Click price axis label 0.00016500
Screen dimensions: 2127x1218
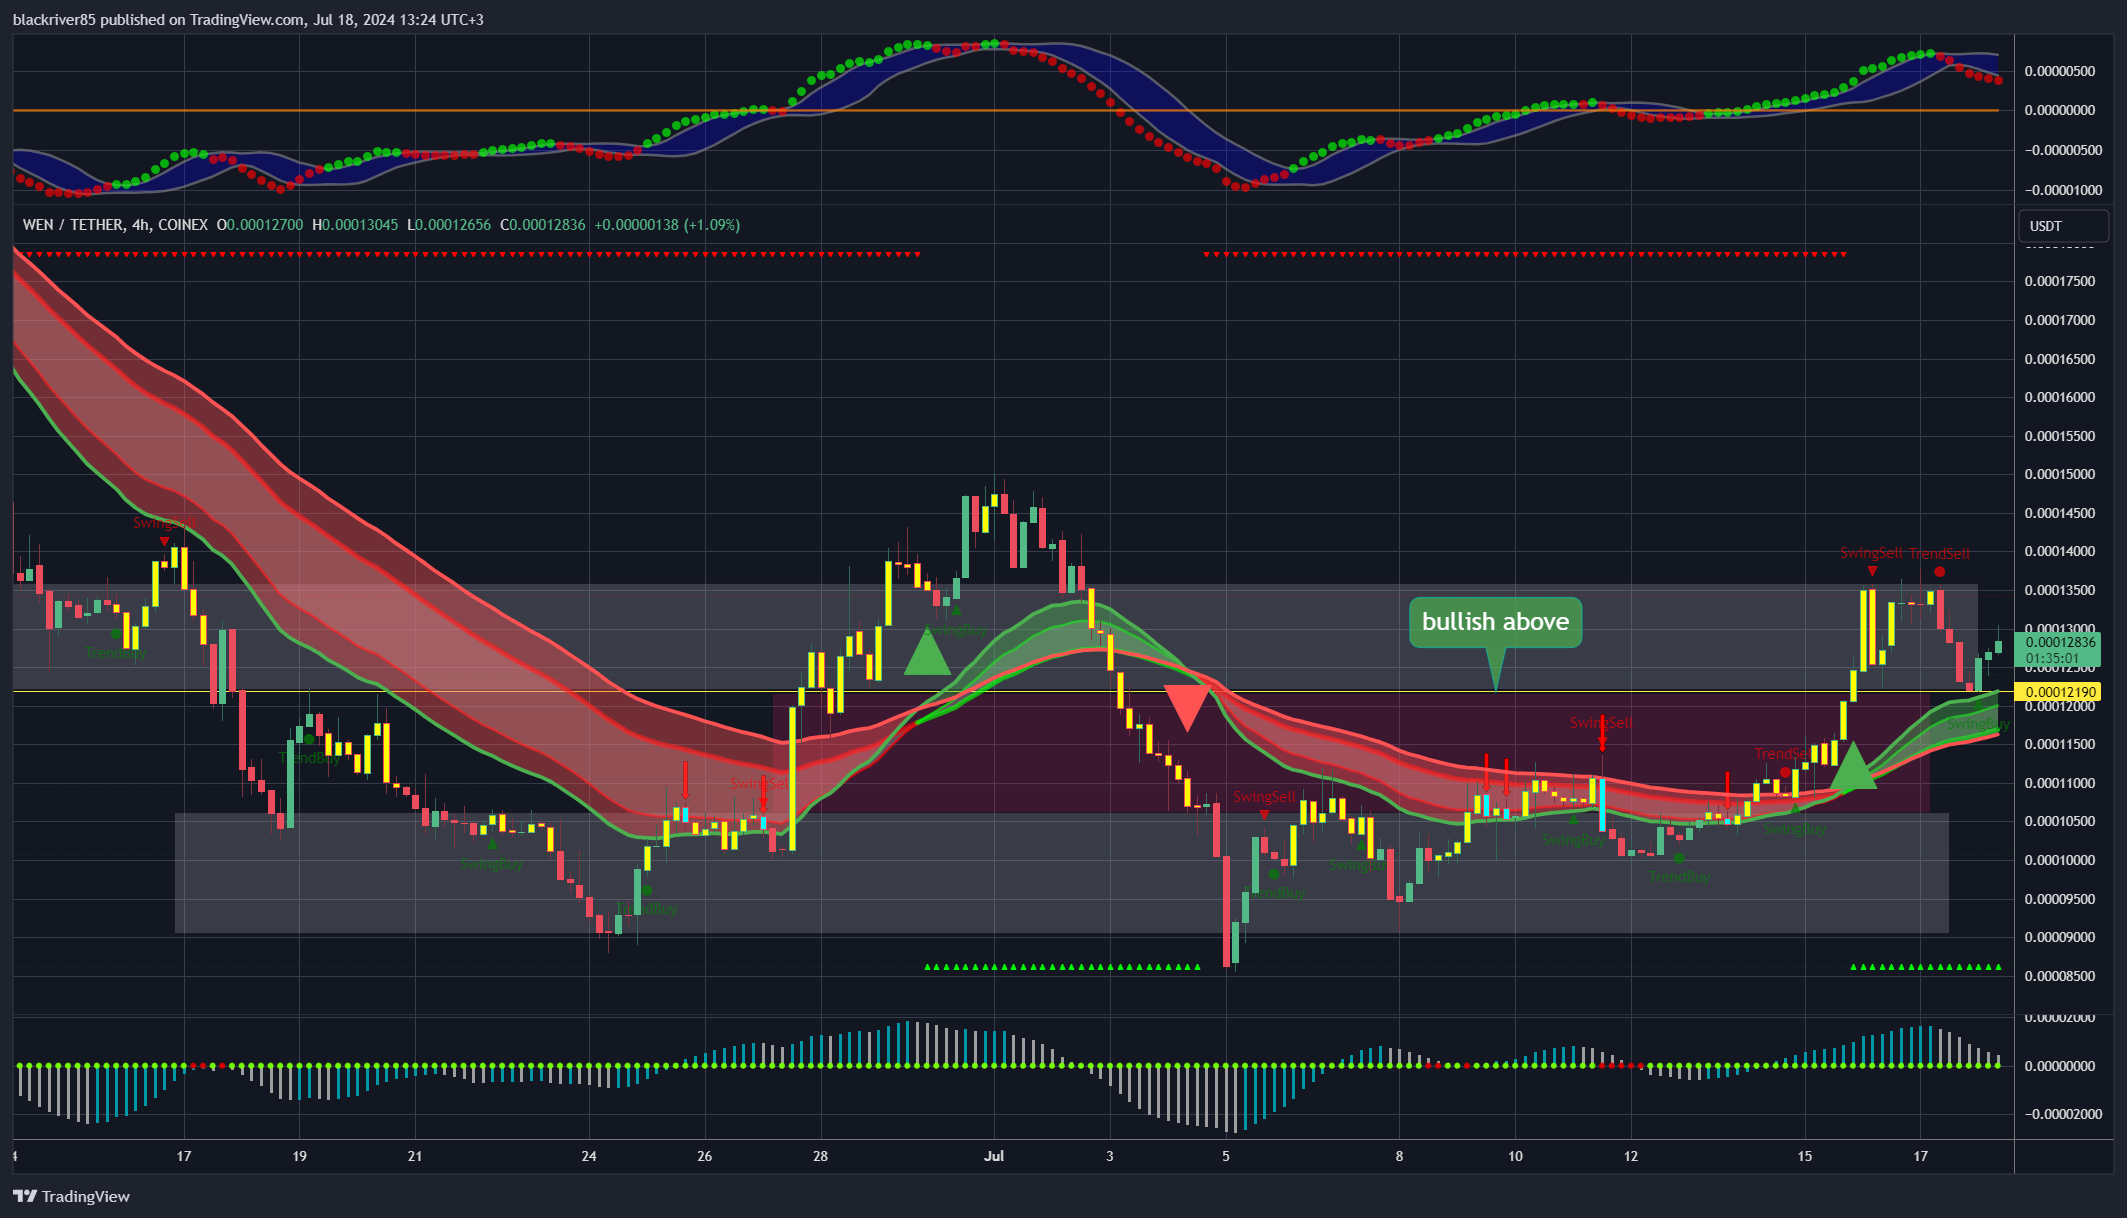pyautogui.click(x=2059, y=359)
